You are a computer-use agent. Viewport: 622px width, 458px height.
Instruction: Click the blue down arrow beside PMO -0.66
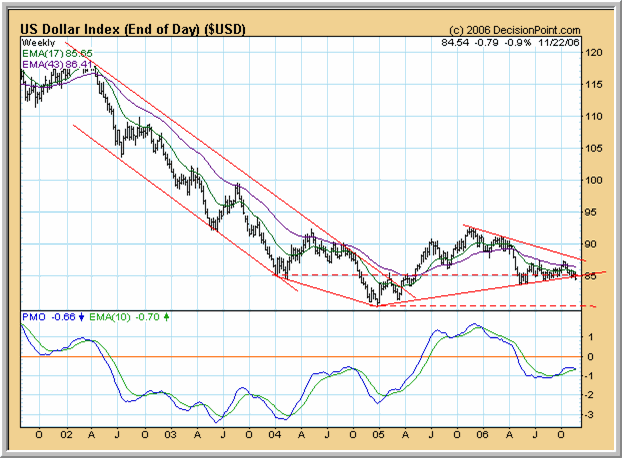pos(81,317)
